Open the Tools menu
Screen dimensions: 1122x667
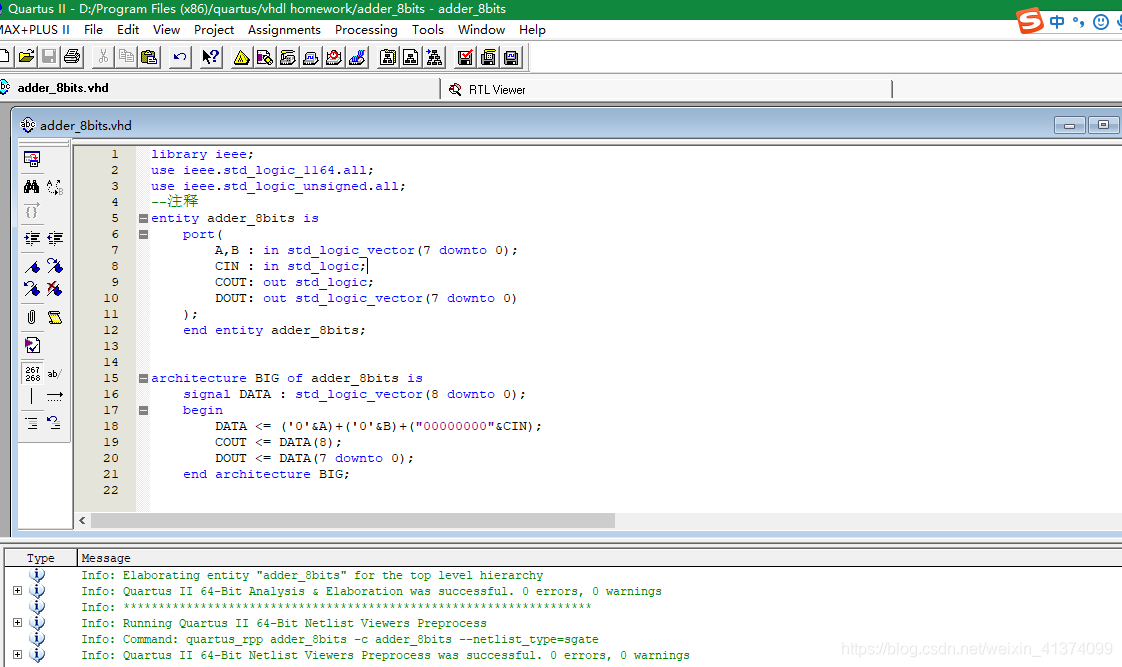[x=427, y=29]
